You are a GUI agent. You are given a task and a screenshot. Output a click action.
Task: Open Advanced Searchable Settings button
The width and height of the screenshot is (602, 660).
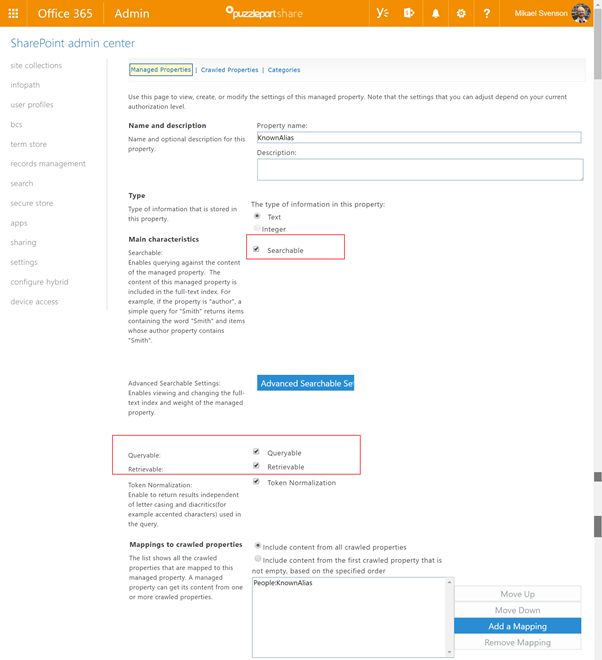pos(305,383)
